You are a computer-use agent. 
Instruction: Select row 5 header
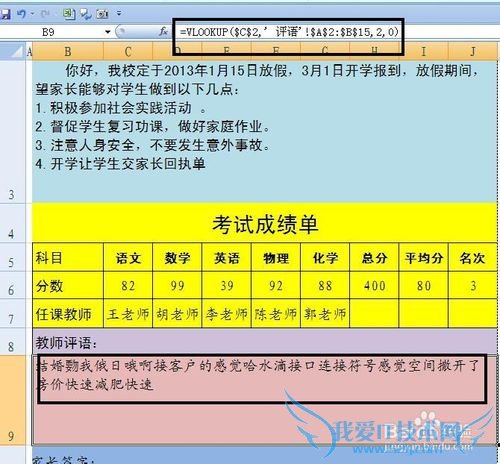[13, 257]
